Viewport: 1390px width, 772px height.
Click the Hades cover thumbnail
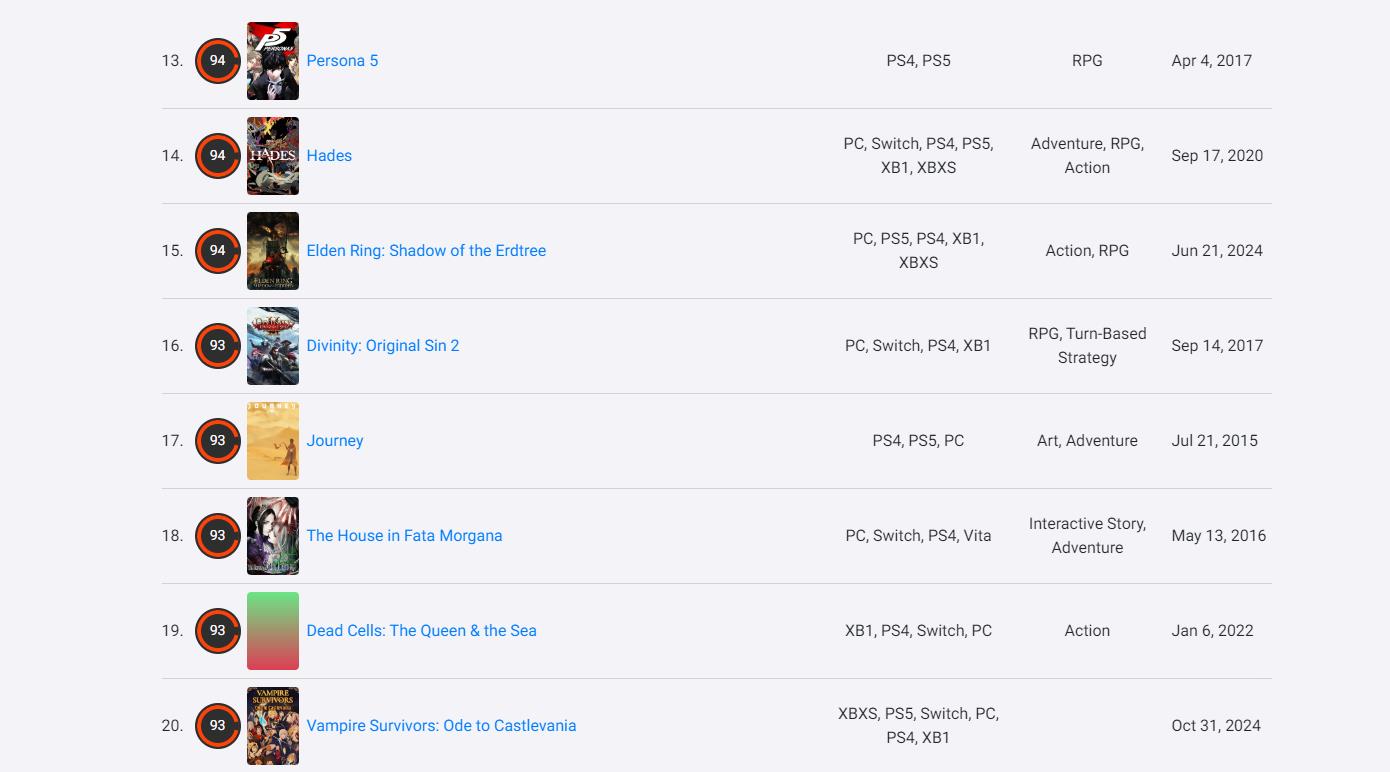[x=273, y=156]
